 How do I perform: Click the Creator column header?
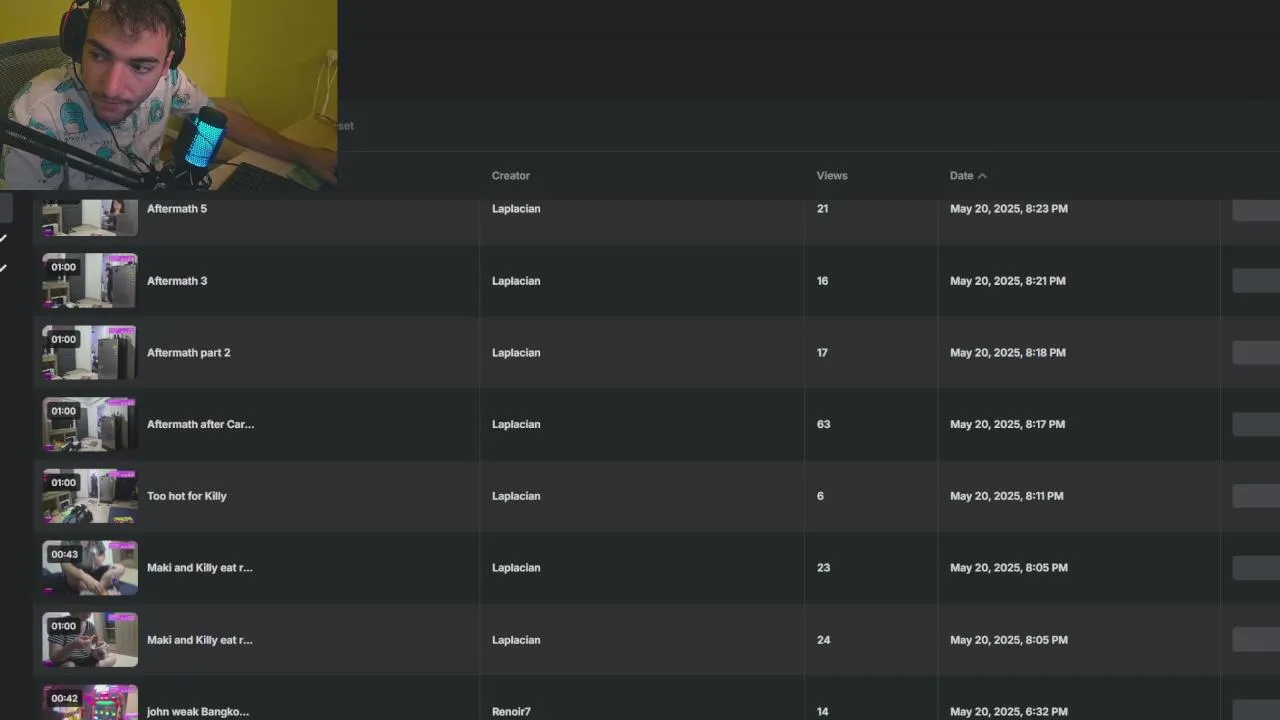[511, 176]
